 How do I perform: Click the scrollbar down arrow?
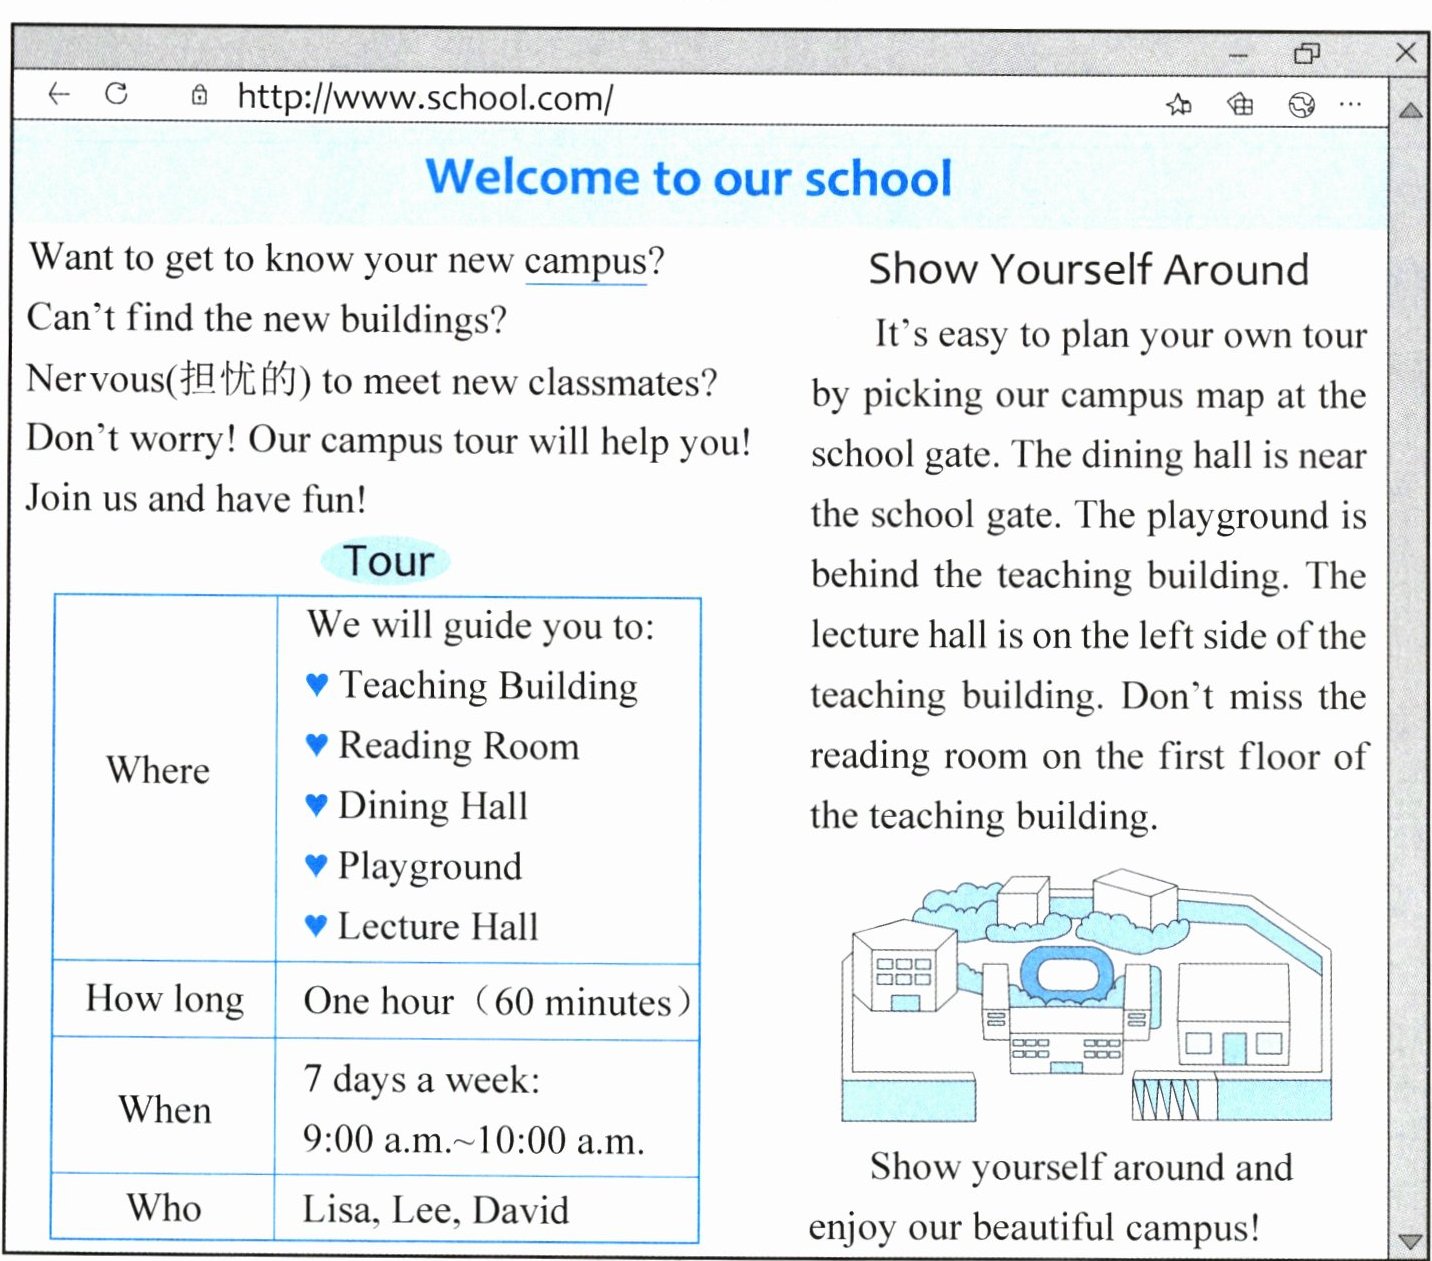(1411, 1241)
